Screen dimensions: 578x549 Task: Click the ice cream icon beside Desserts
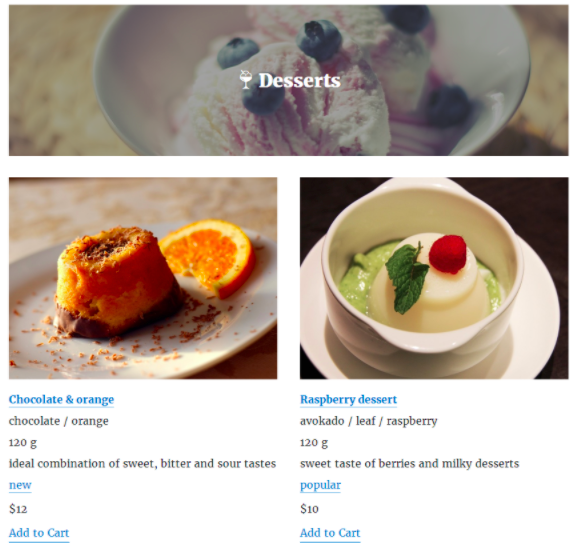point(246,80)
